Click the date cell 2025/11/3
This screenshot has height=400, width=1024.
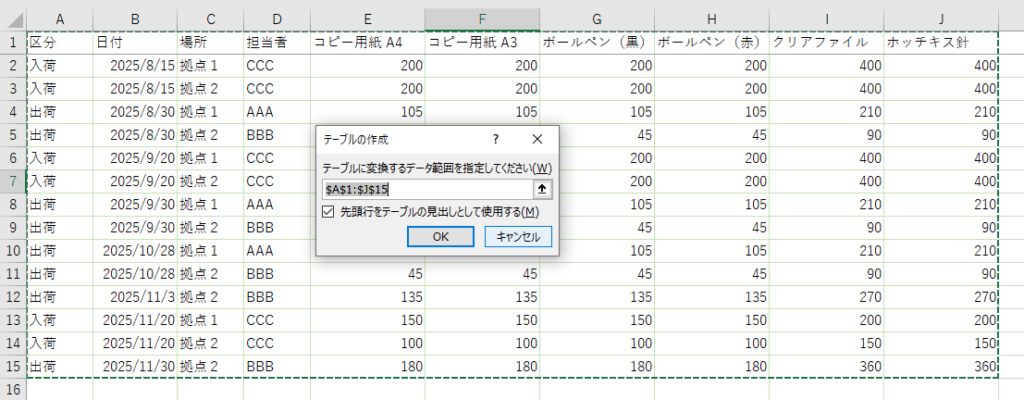point(135,297)
